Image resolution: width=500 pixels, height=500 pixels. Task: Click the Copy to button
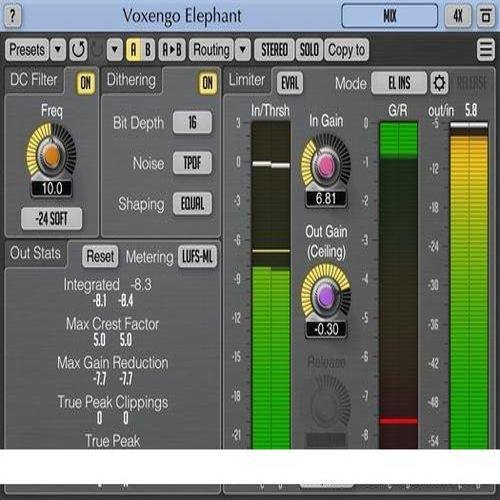point(346,50)
